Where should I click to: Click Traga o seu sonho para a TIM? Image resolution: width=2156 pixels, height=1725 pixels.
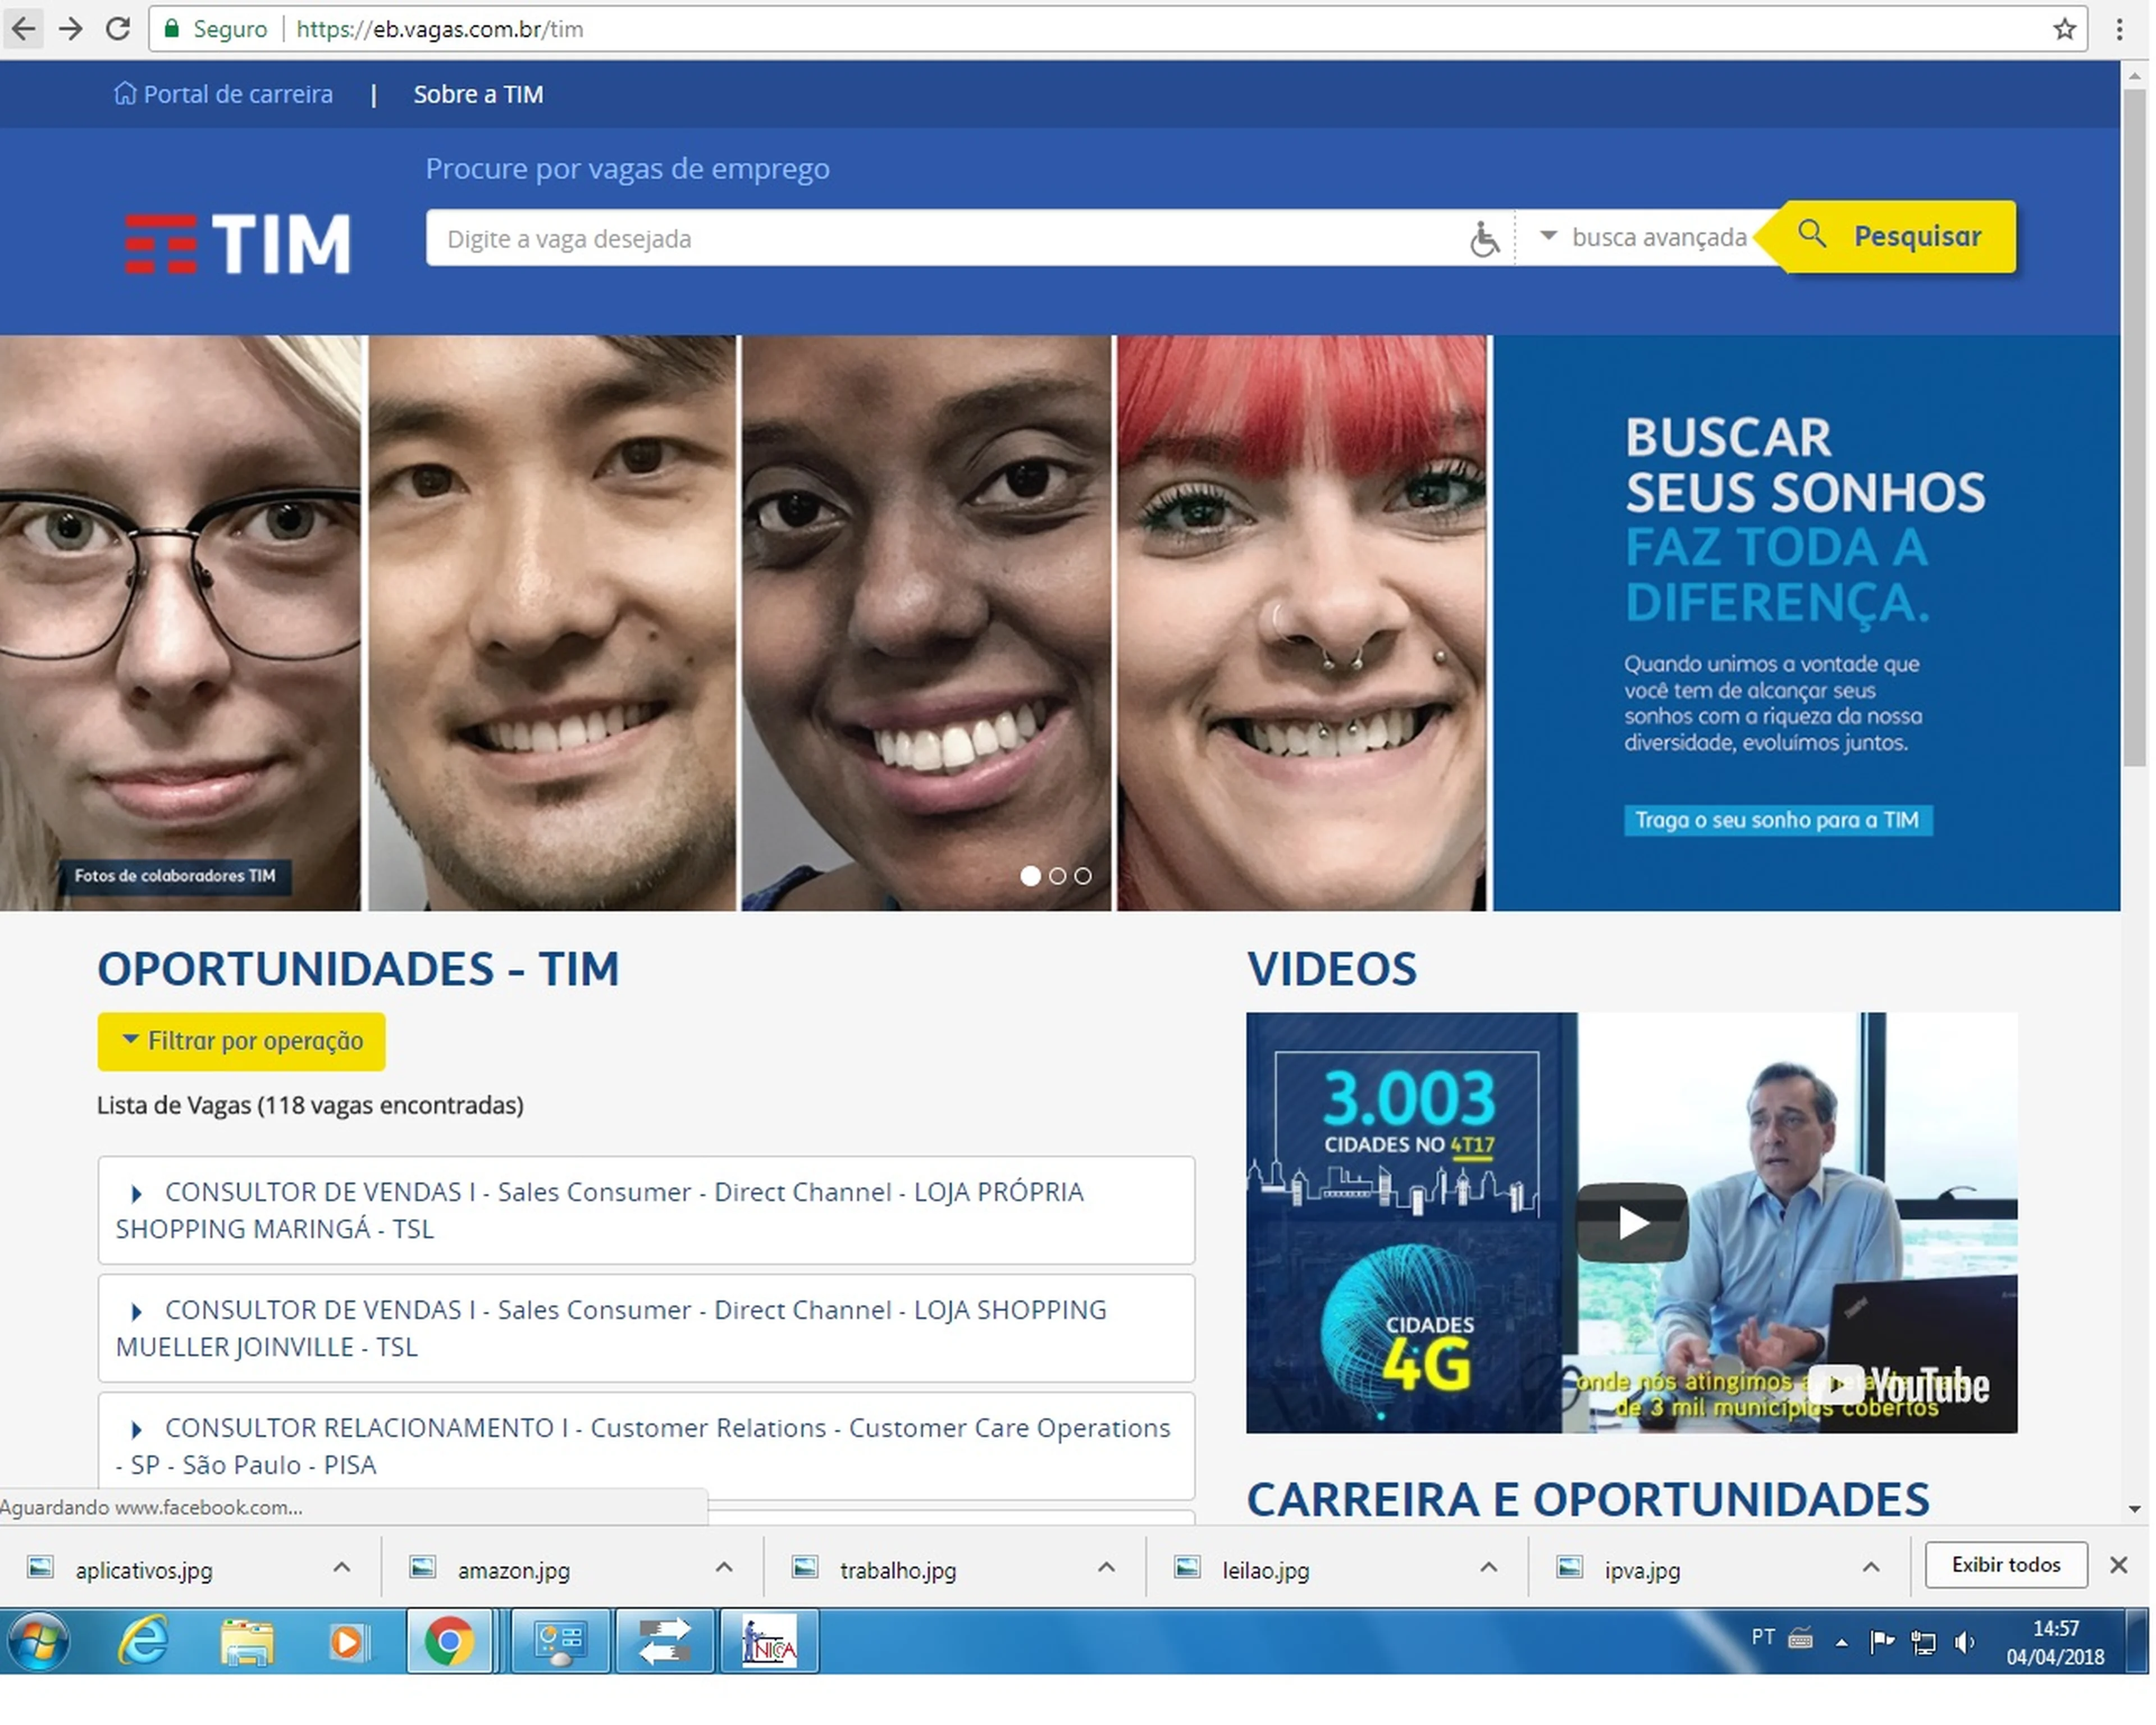1778,821
